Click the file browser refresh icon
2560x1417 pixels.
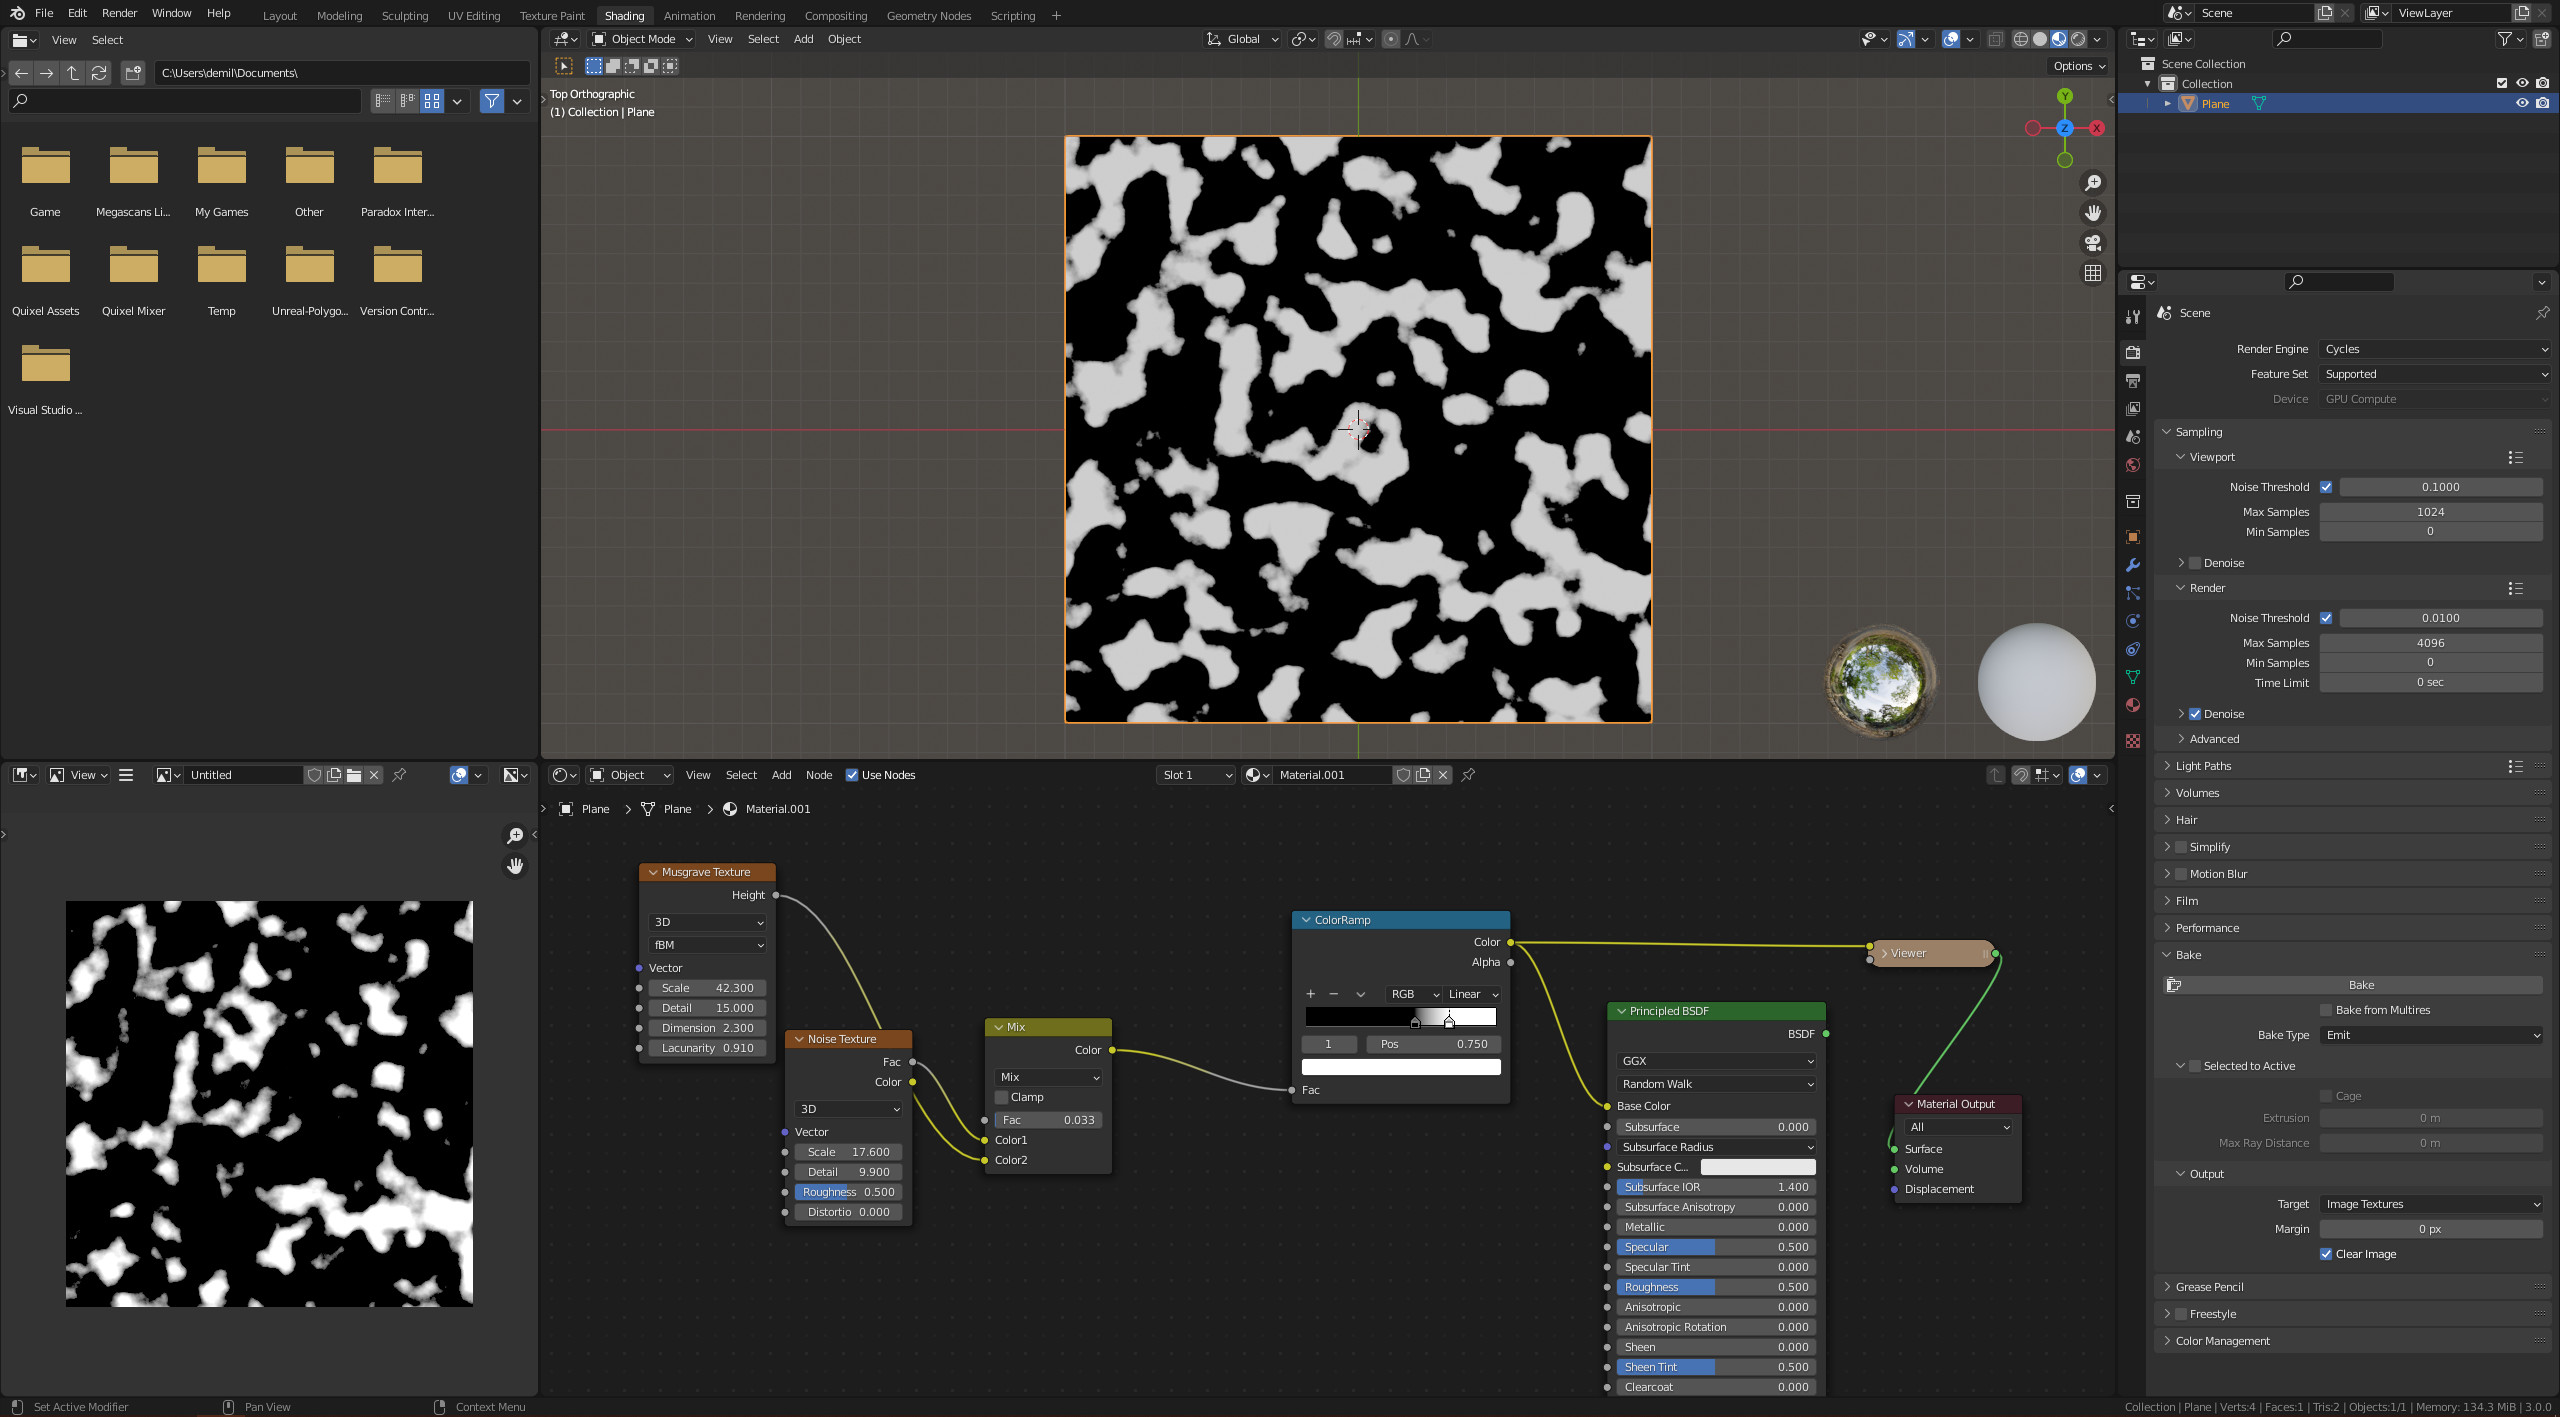(x=99, y=73)
